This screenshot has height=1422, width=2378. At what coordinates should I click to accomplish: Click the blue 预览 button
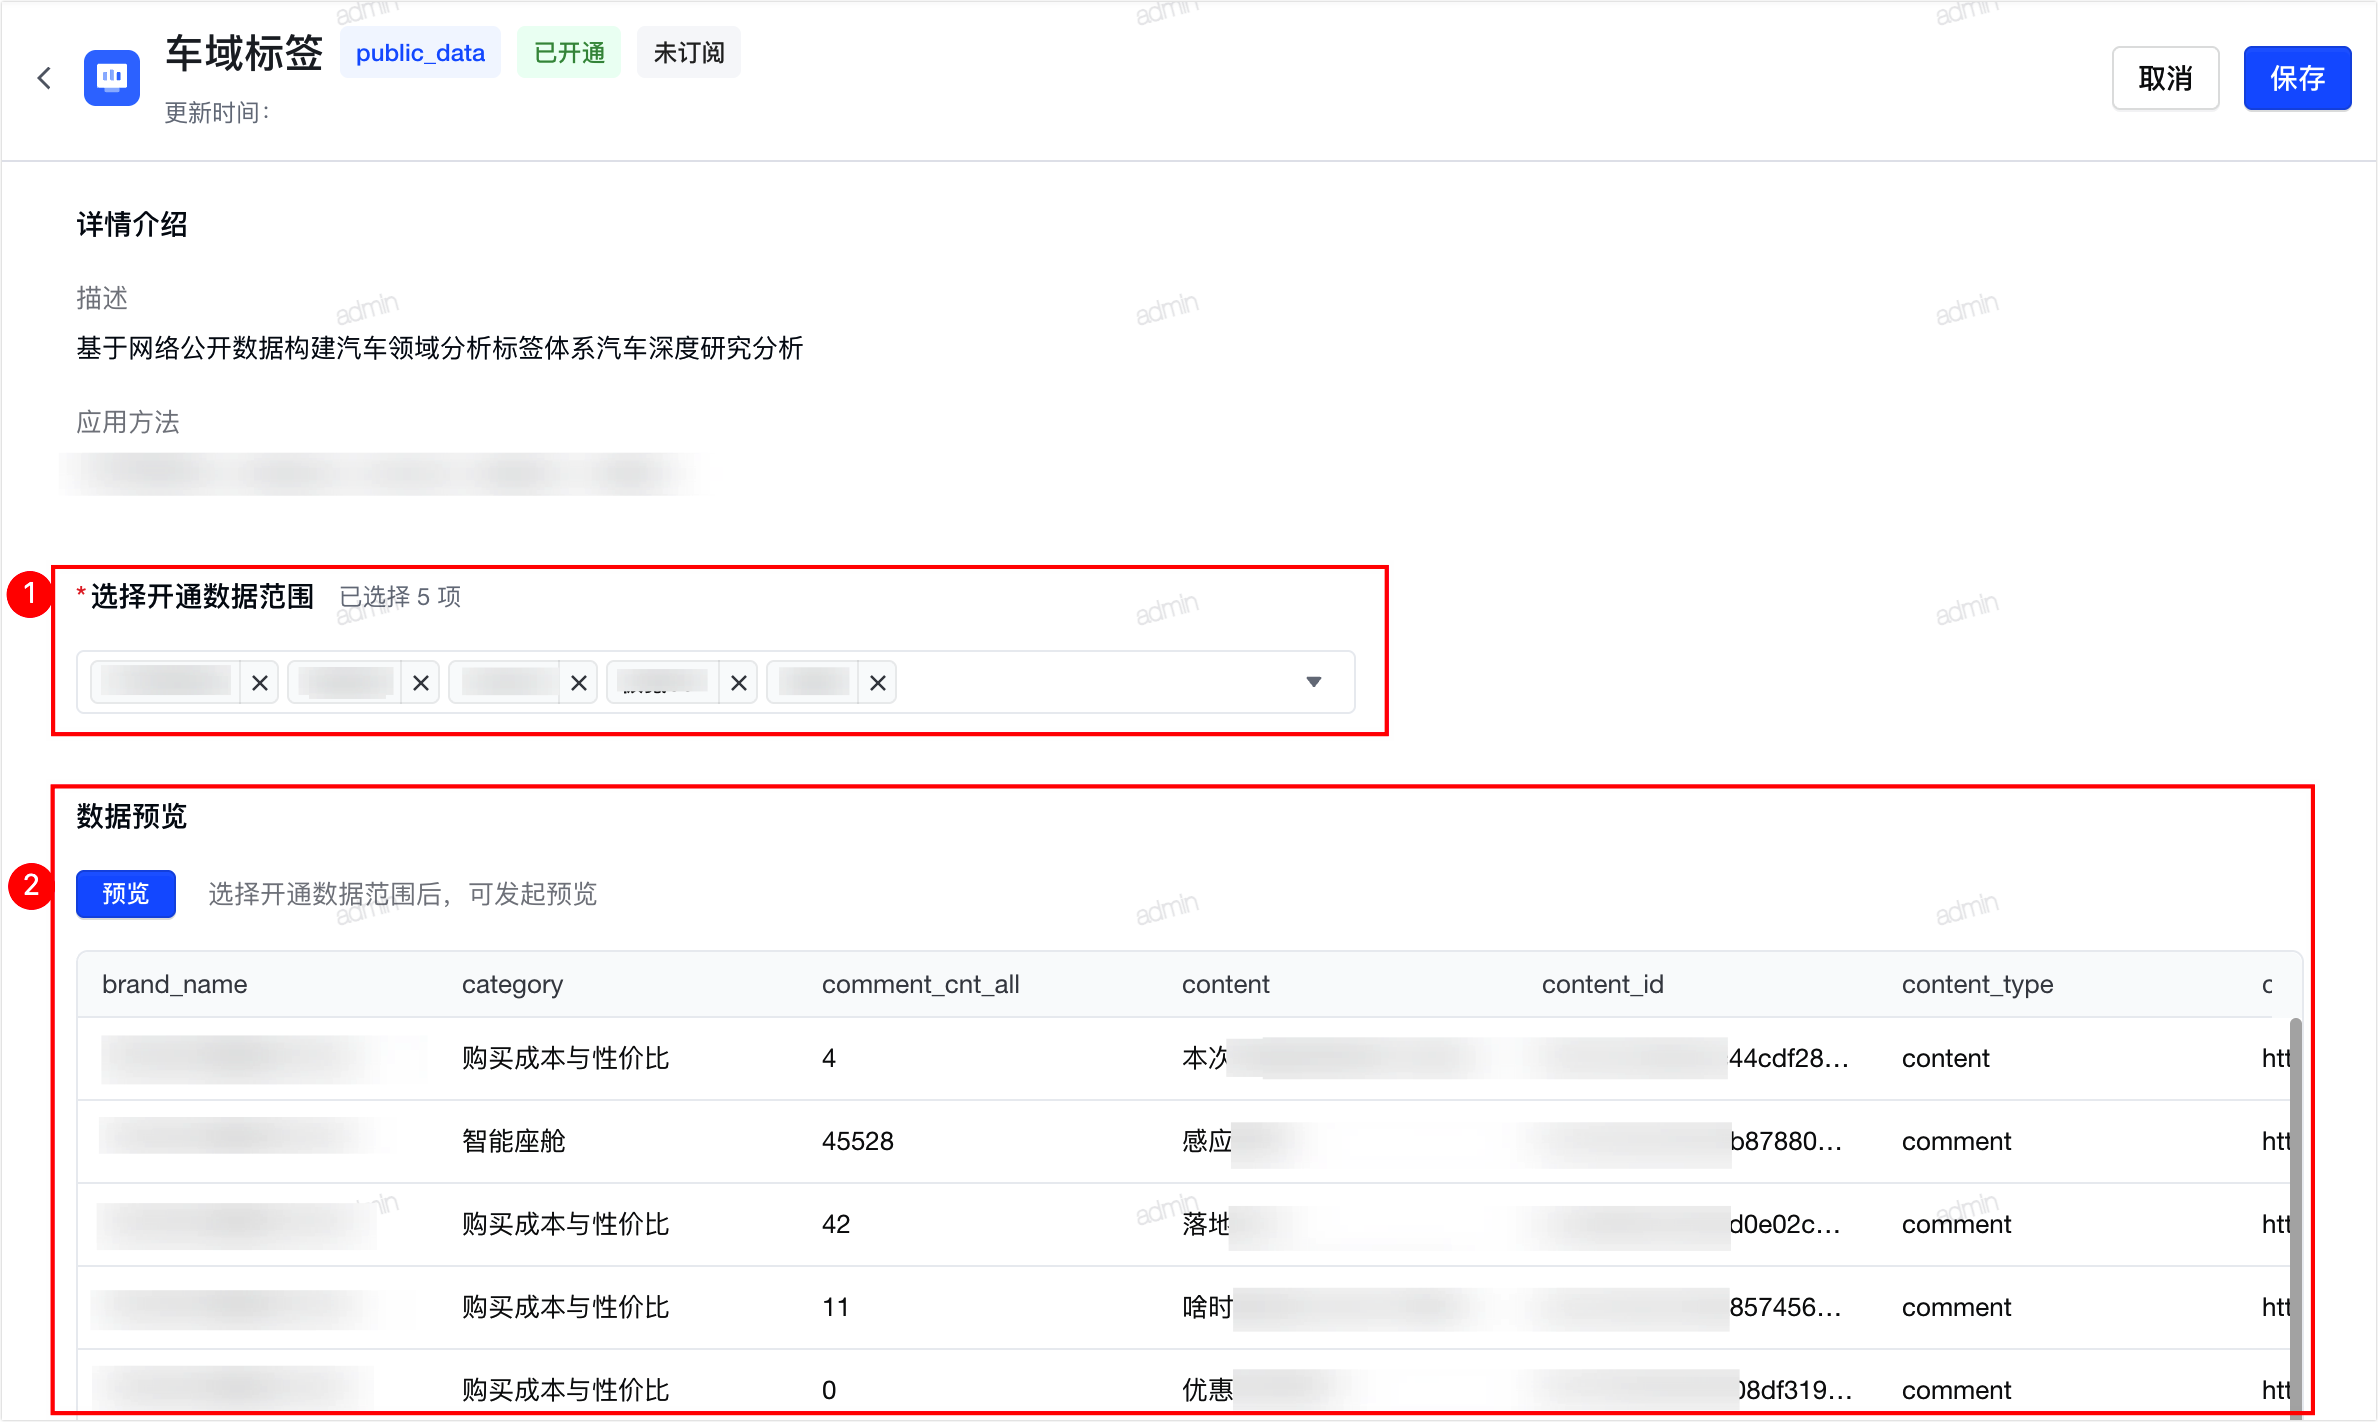(126, 893)
